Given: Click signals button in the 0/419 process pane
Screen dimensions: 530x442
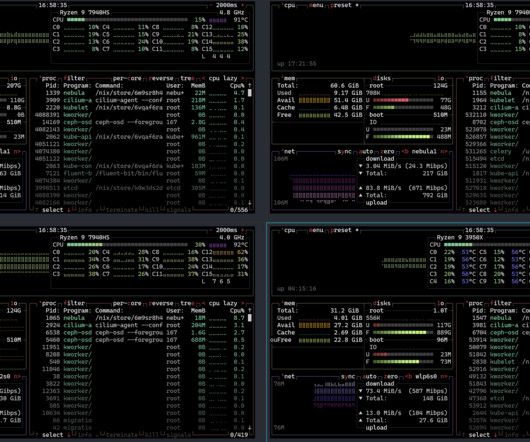Looking at the screenshot, I should tap(178, 435).
